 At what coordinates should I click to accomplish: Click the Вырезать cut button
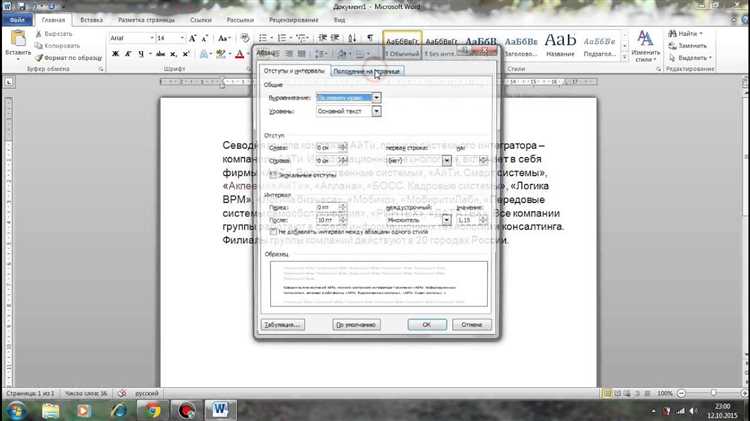point(54,34)
